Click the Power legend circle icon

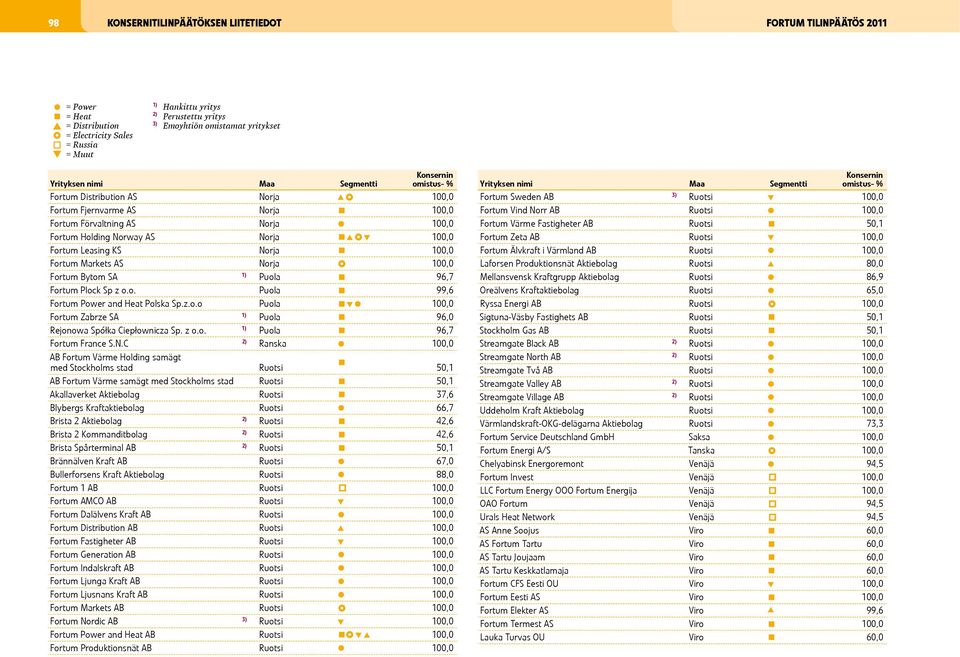(x=57, y=107)
